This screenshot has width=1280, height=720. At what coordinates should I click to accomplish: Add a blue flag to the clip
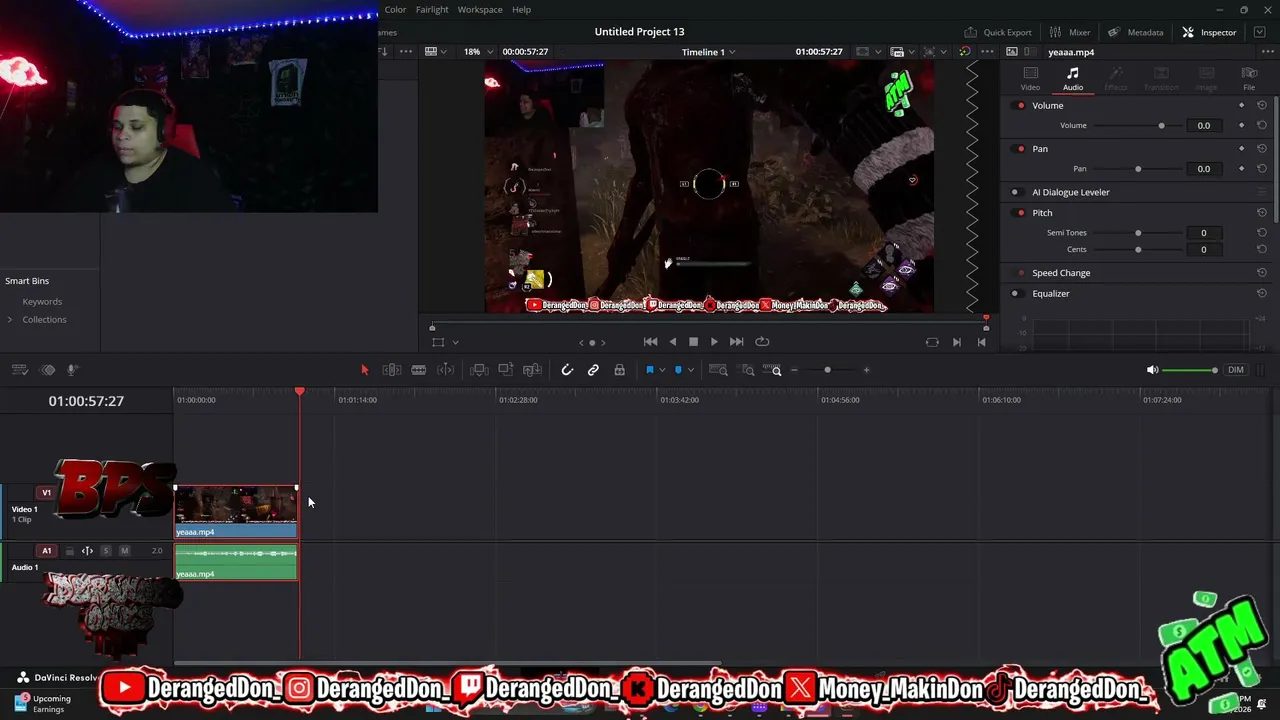649,370
